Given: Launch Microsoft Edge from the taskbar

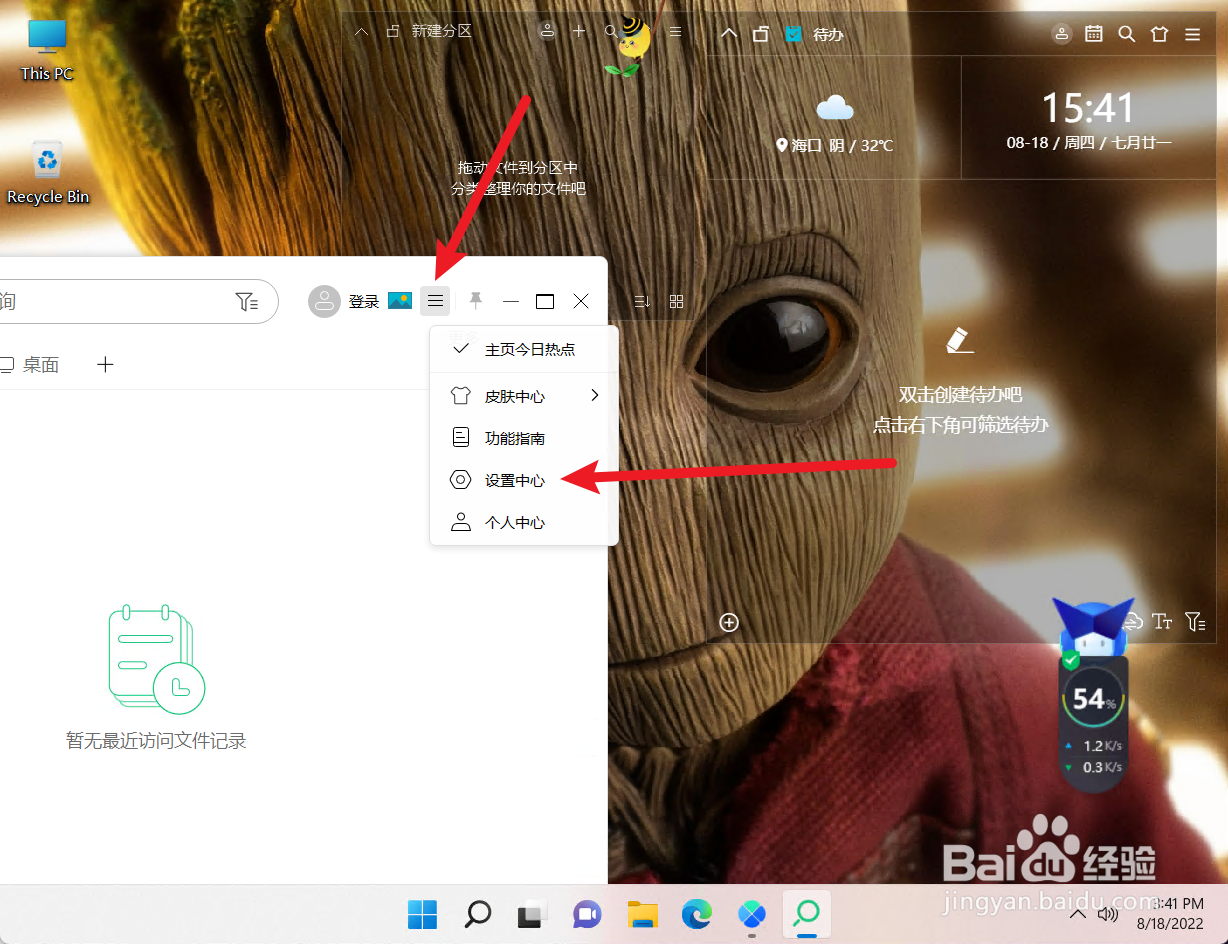Looking at the screenshot, I should pyautogui.click(x=697, y=913).
